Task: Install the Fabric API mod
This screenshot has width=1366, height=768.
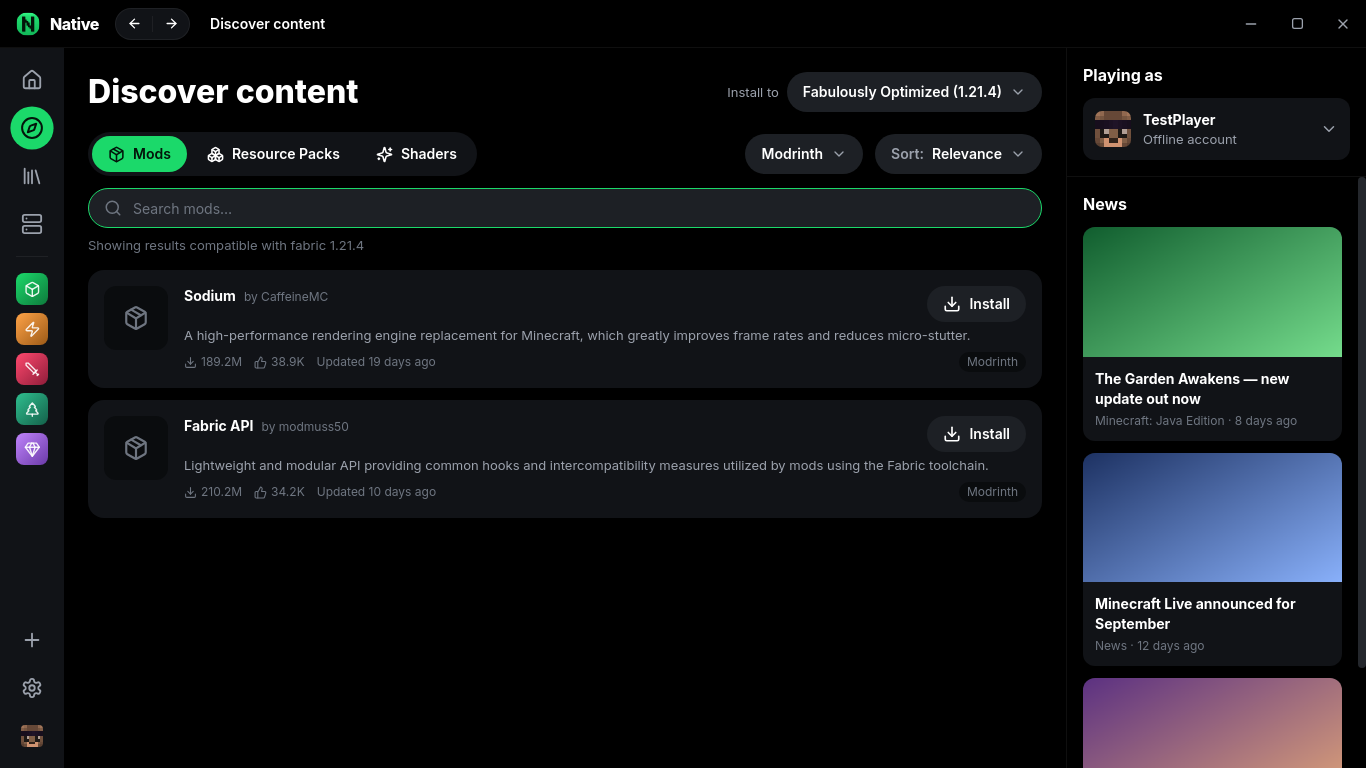Action: point(976,434)
